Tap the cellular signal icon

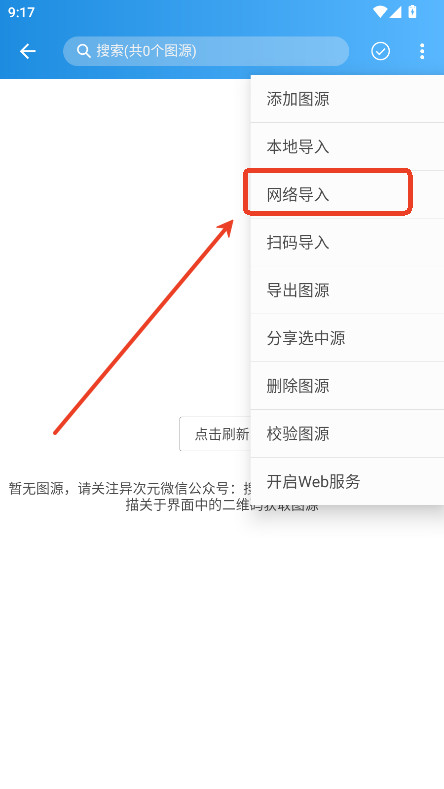[x=395, y=12]
